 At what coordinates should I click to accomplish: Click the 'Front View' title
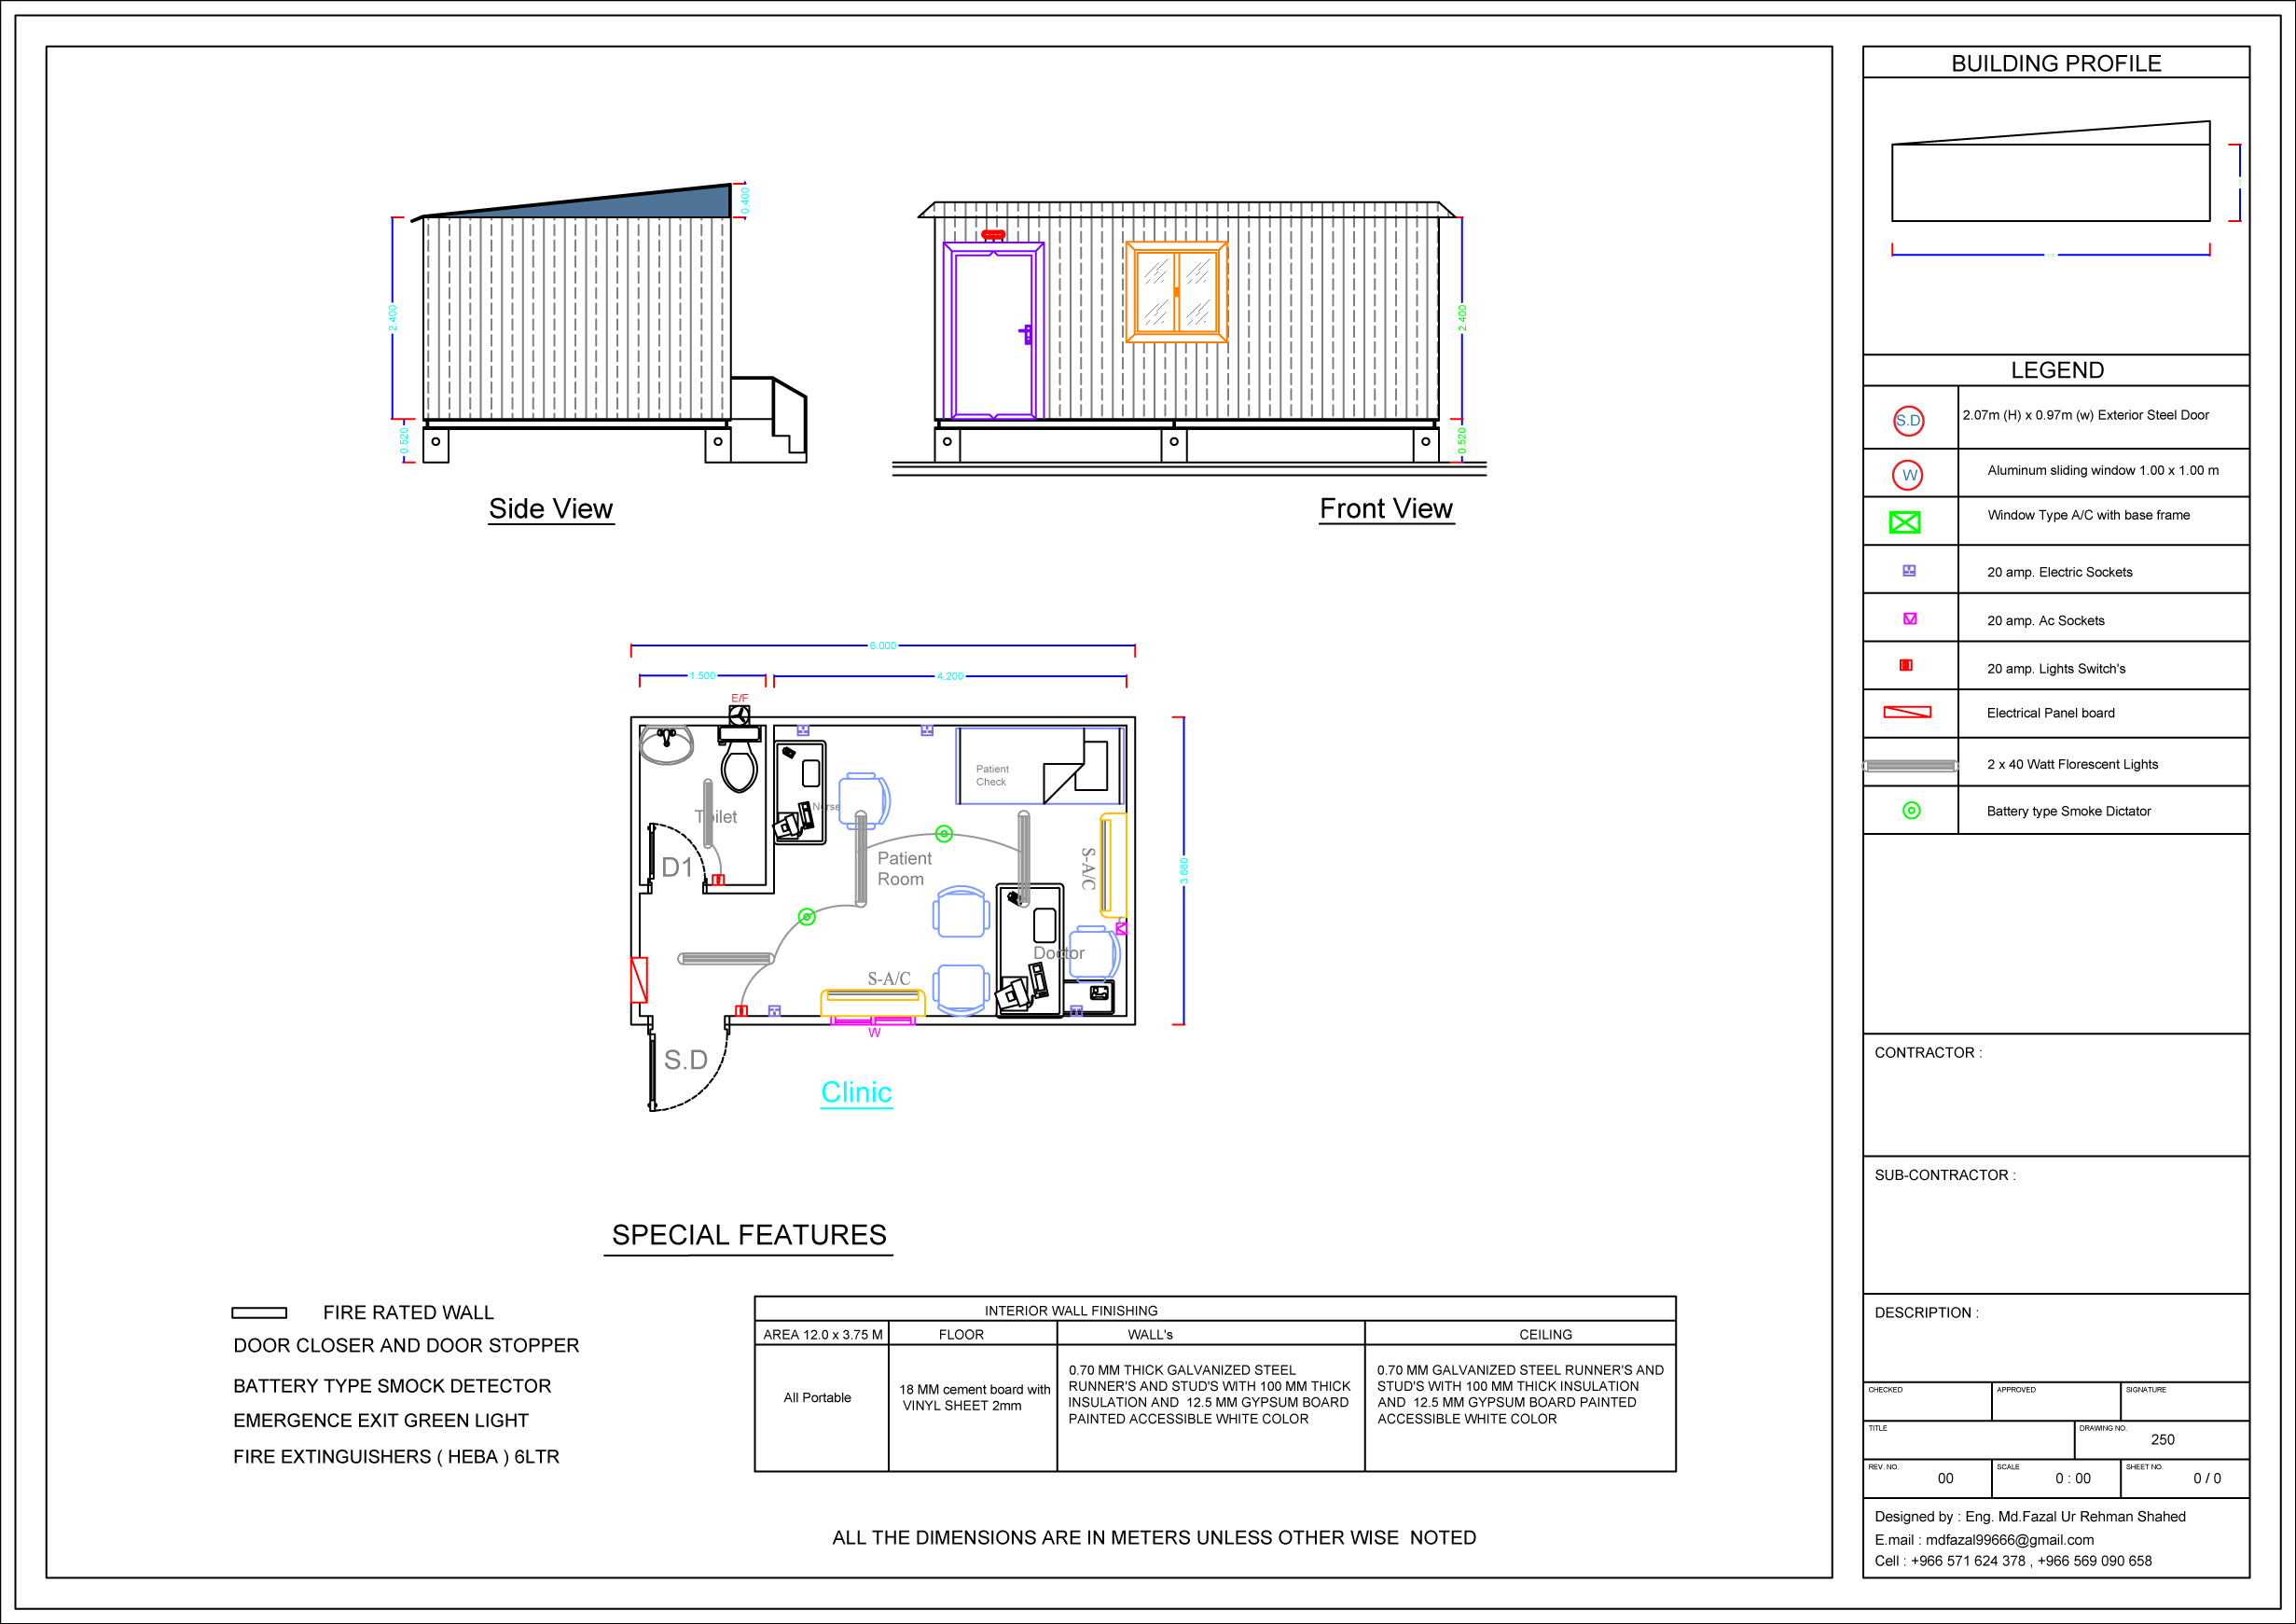coord(1386,508)
